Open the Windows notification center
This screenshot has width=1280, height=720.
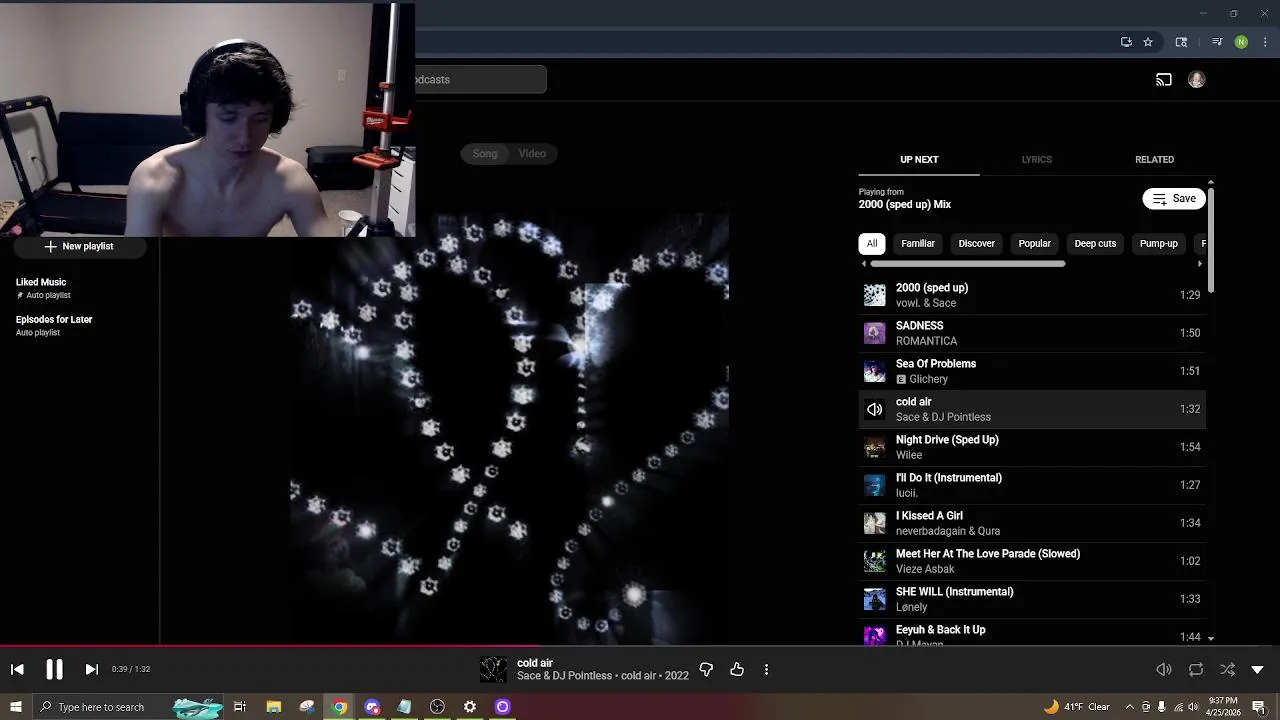[1259, 707]
